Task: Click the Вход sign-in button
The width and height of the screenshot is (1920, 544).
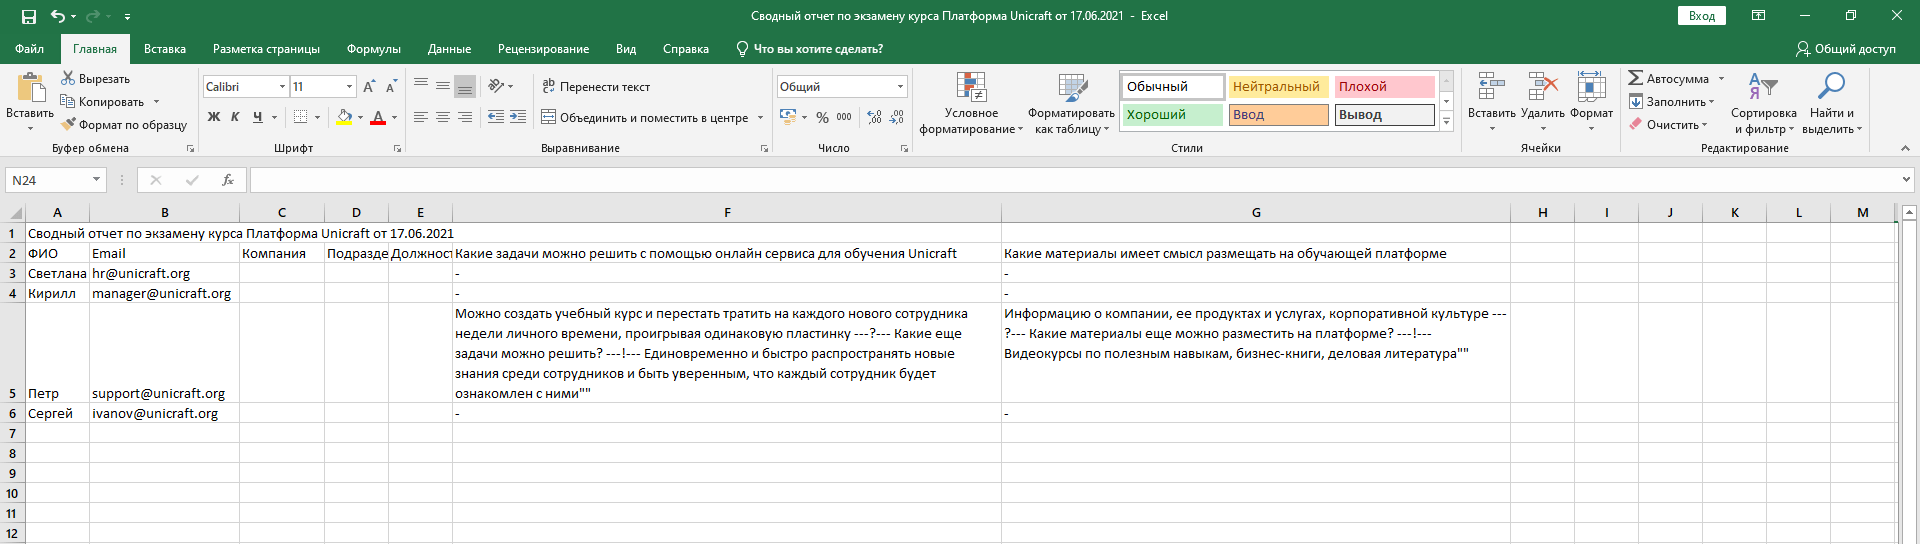Action: [1702, 16]
